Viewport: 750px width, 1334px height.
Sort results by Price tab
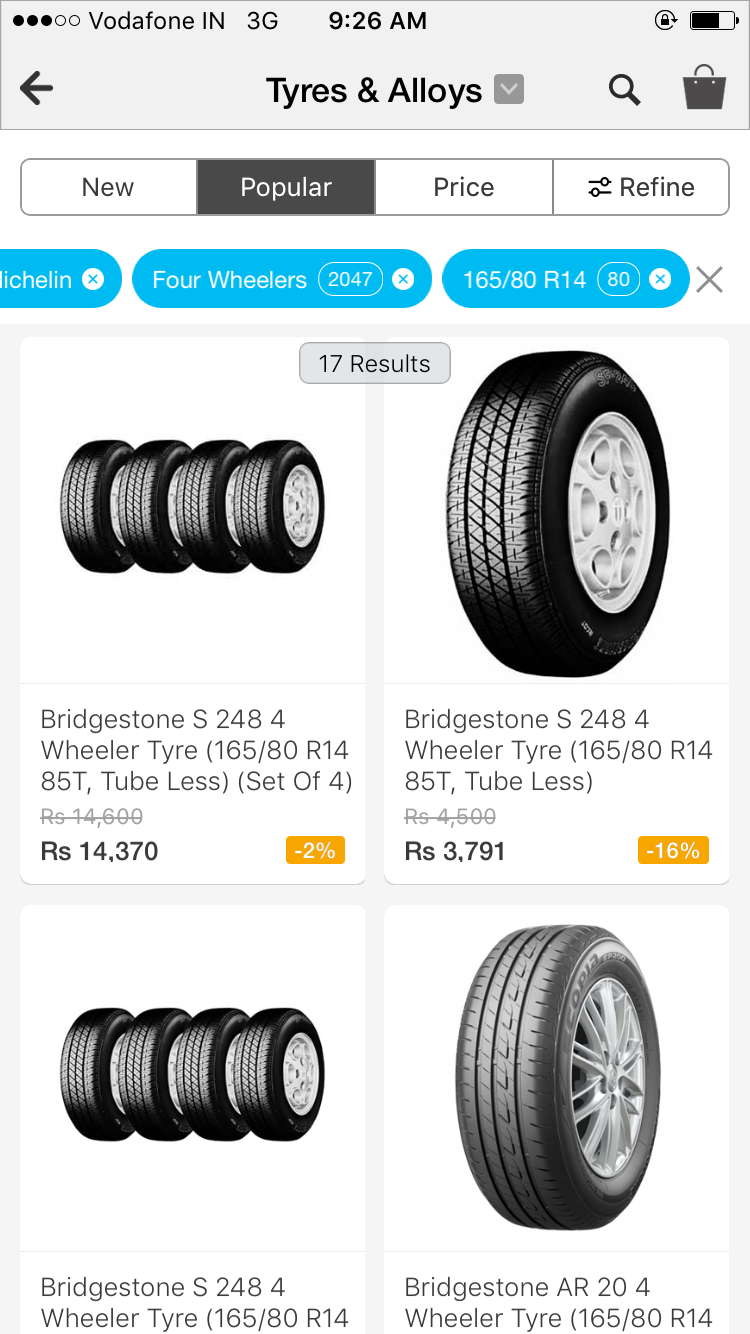[464, 187]
